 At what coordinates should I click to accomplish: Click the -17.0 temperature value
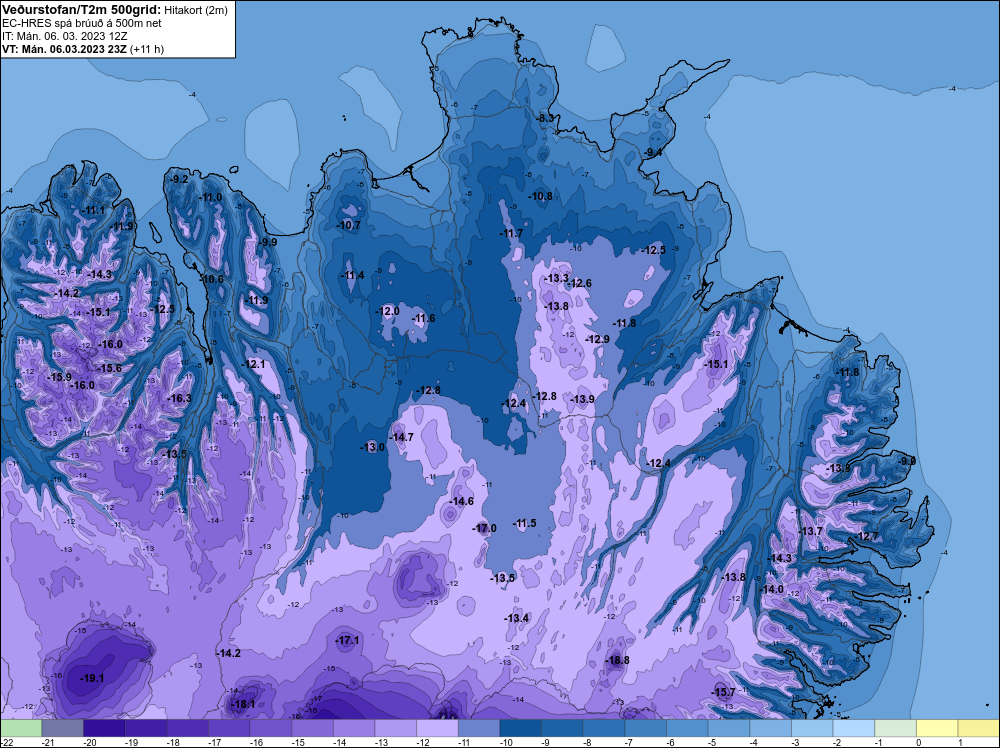485,528
